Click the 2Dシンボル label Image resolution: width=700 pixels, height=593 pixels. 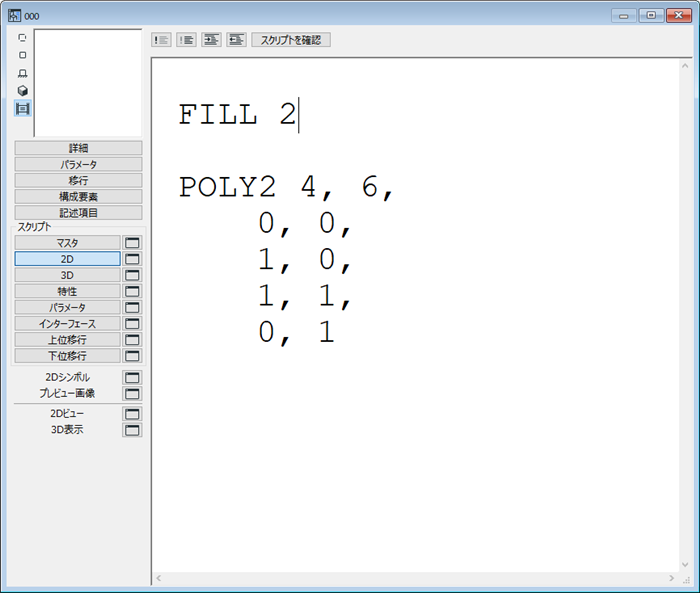[67, 377]
